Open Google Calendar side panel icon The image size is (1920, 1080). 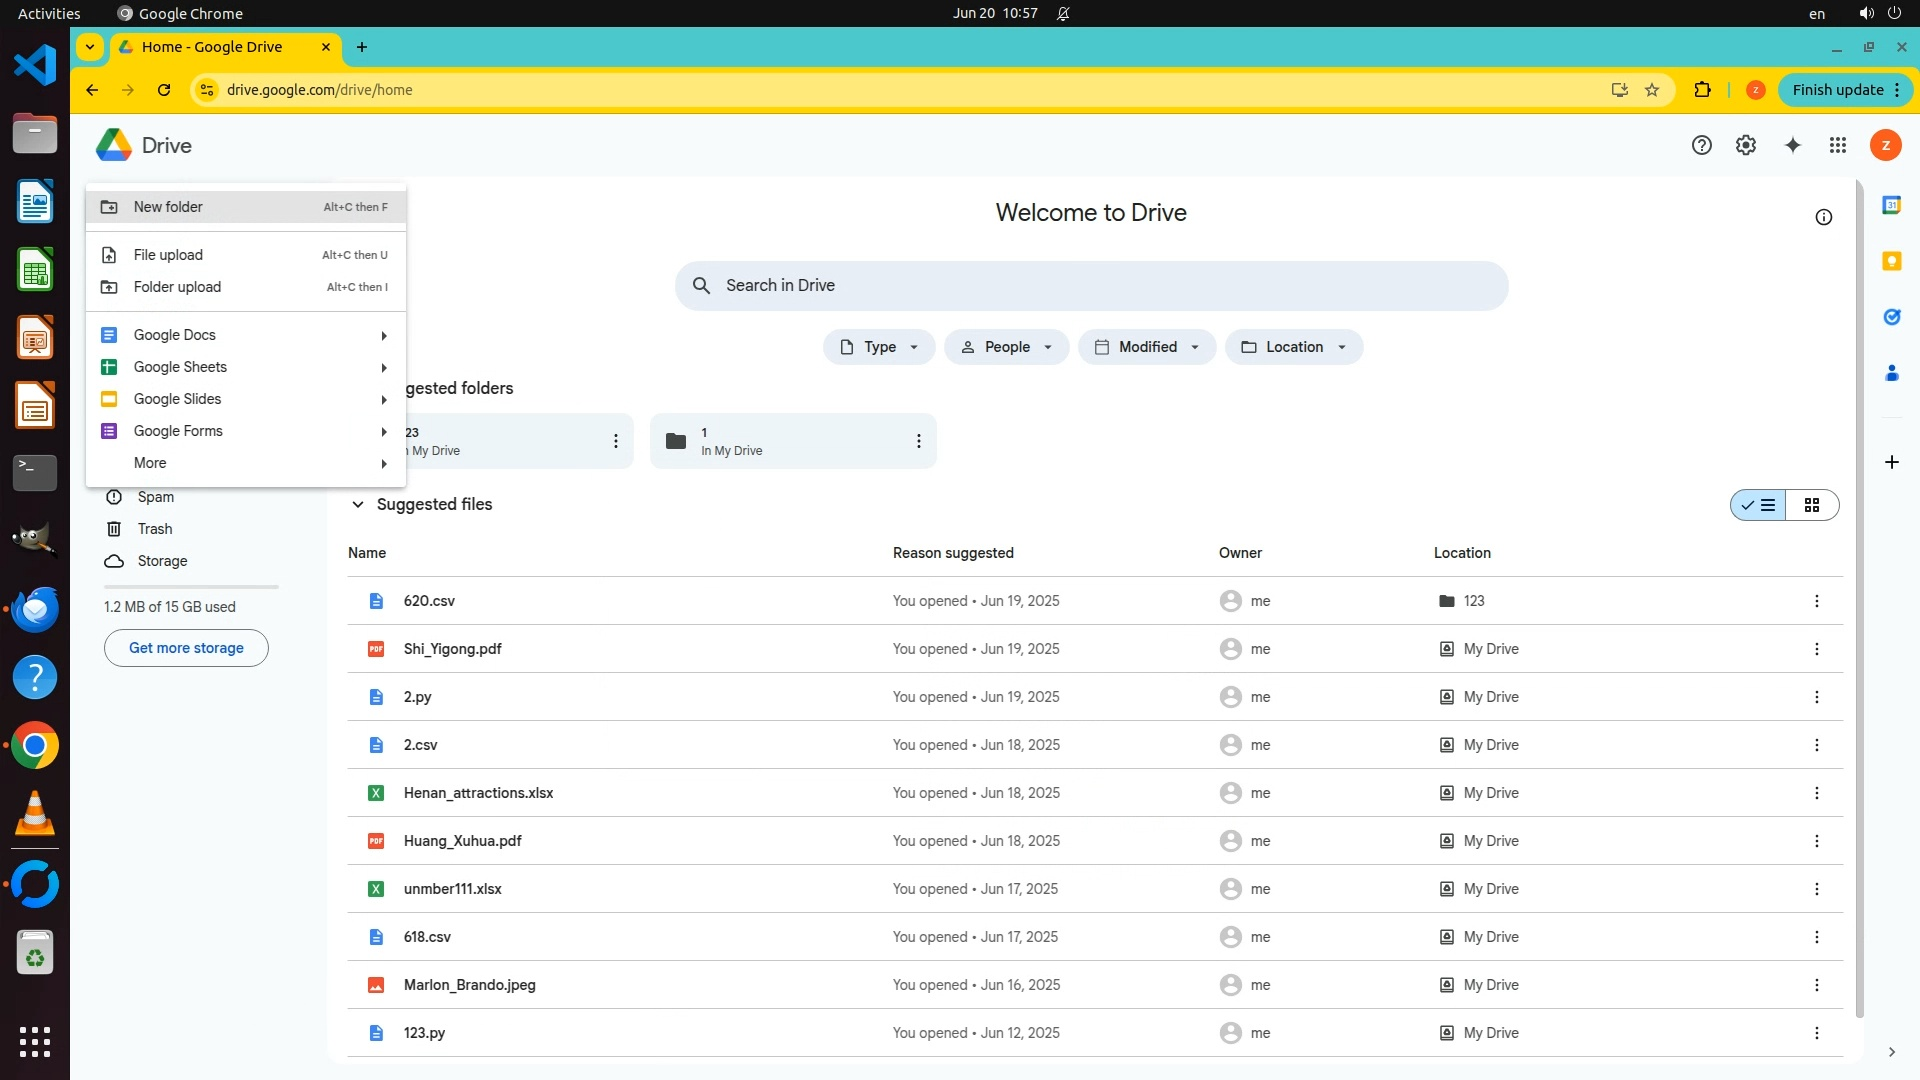(1891, 205)
